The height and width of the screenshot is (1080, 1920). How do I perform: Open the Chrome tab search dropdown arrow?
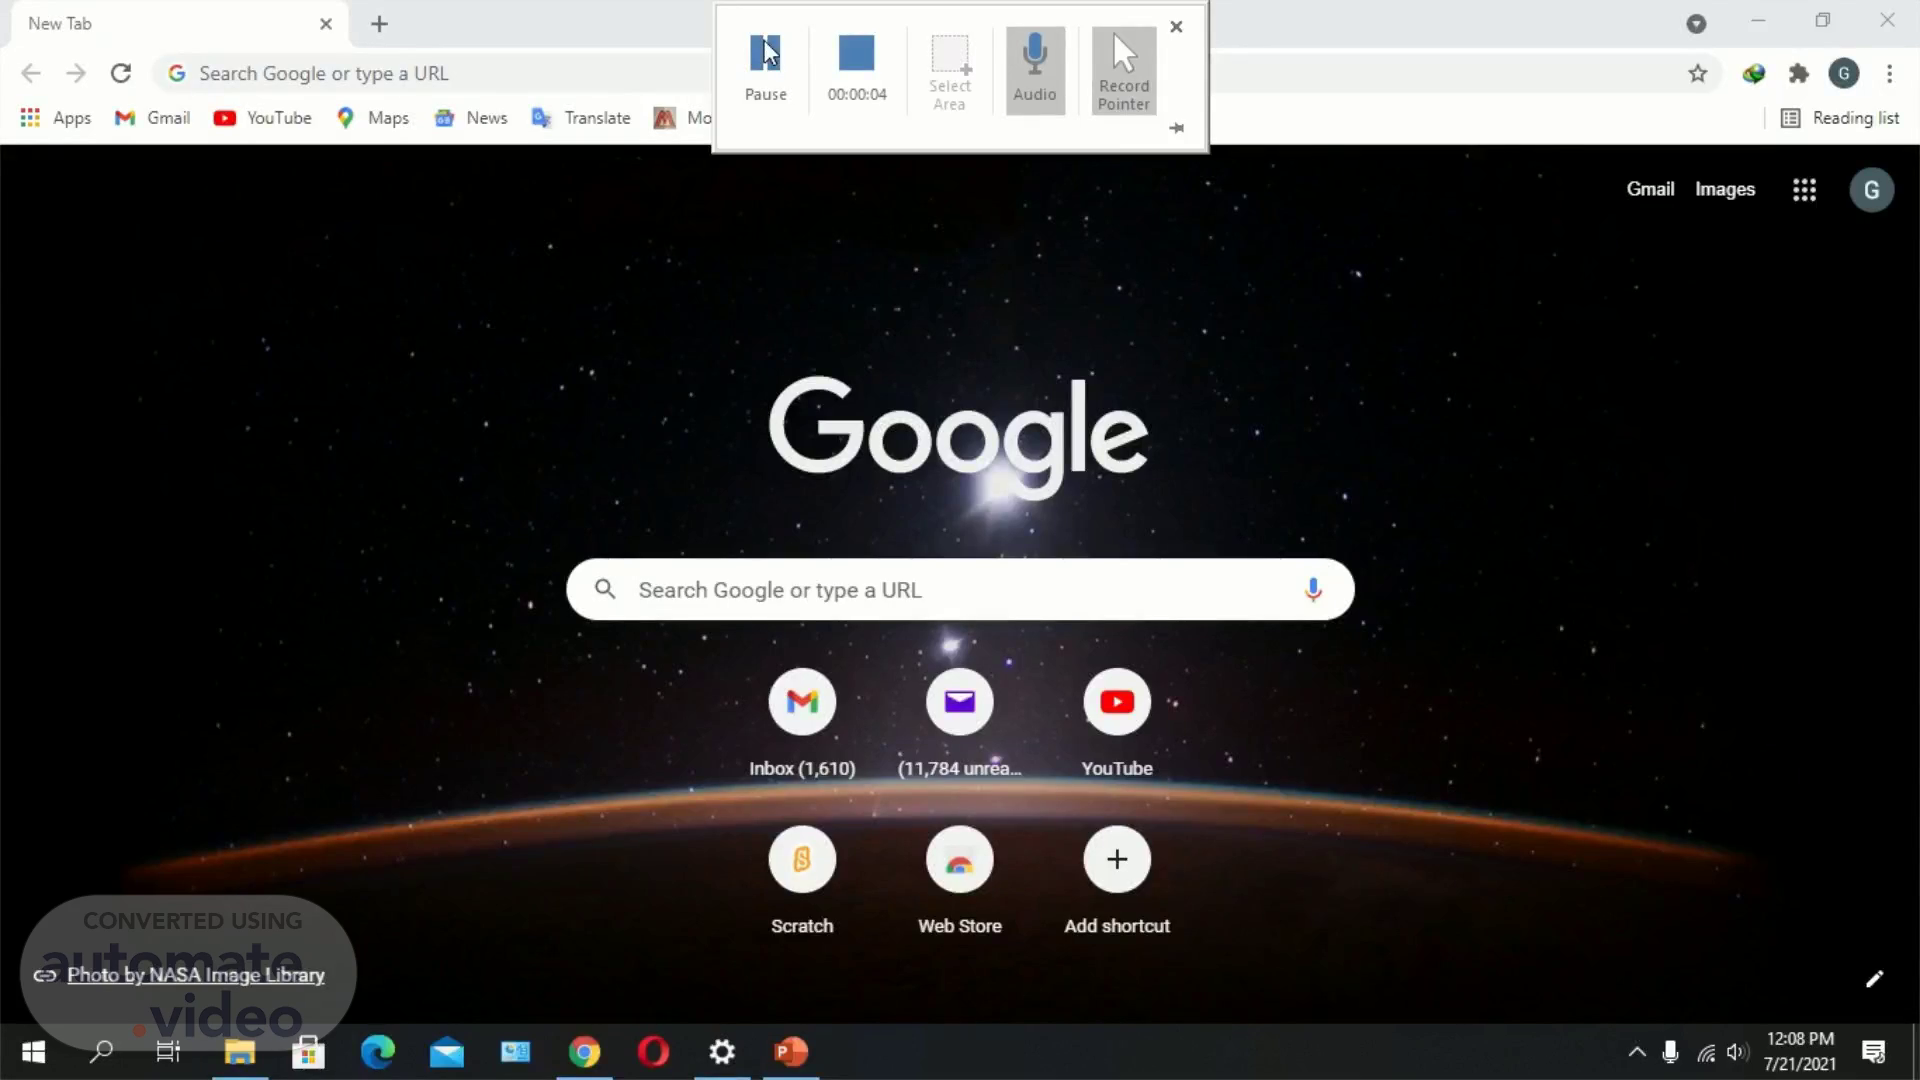pyautogui.click(x=1696, y=24)
